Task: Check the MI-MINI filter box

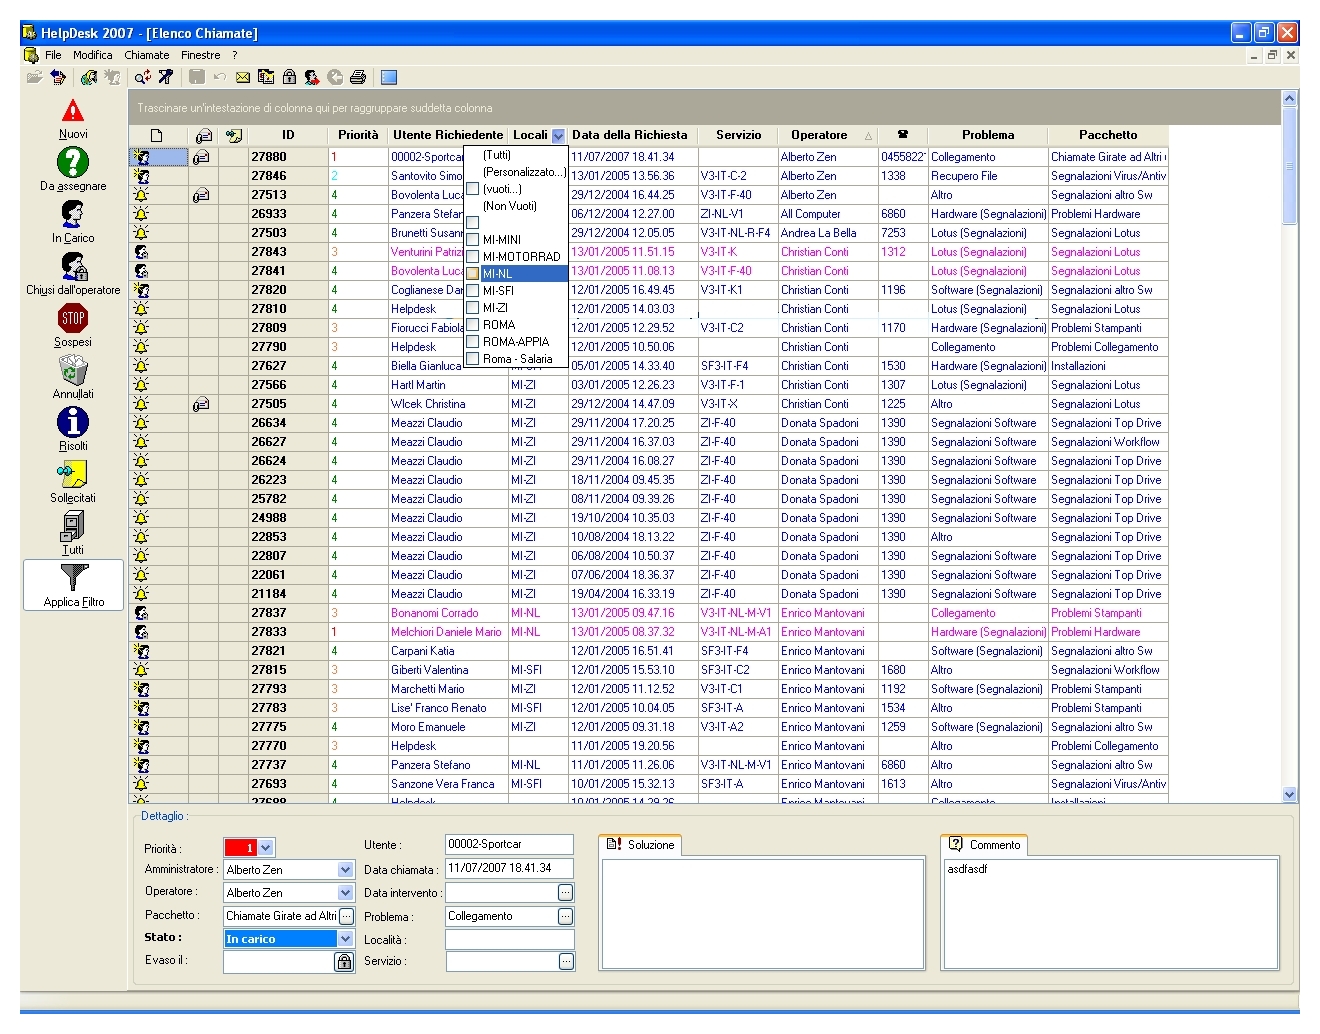Action: click(x=473, y=240)
